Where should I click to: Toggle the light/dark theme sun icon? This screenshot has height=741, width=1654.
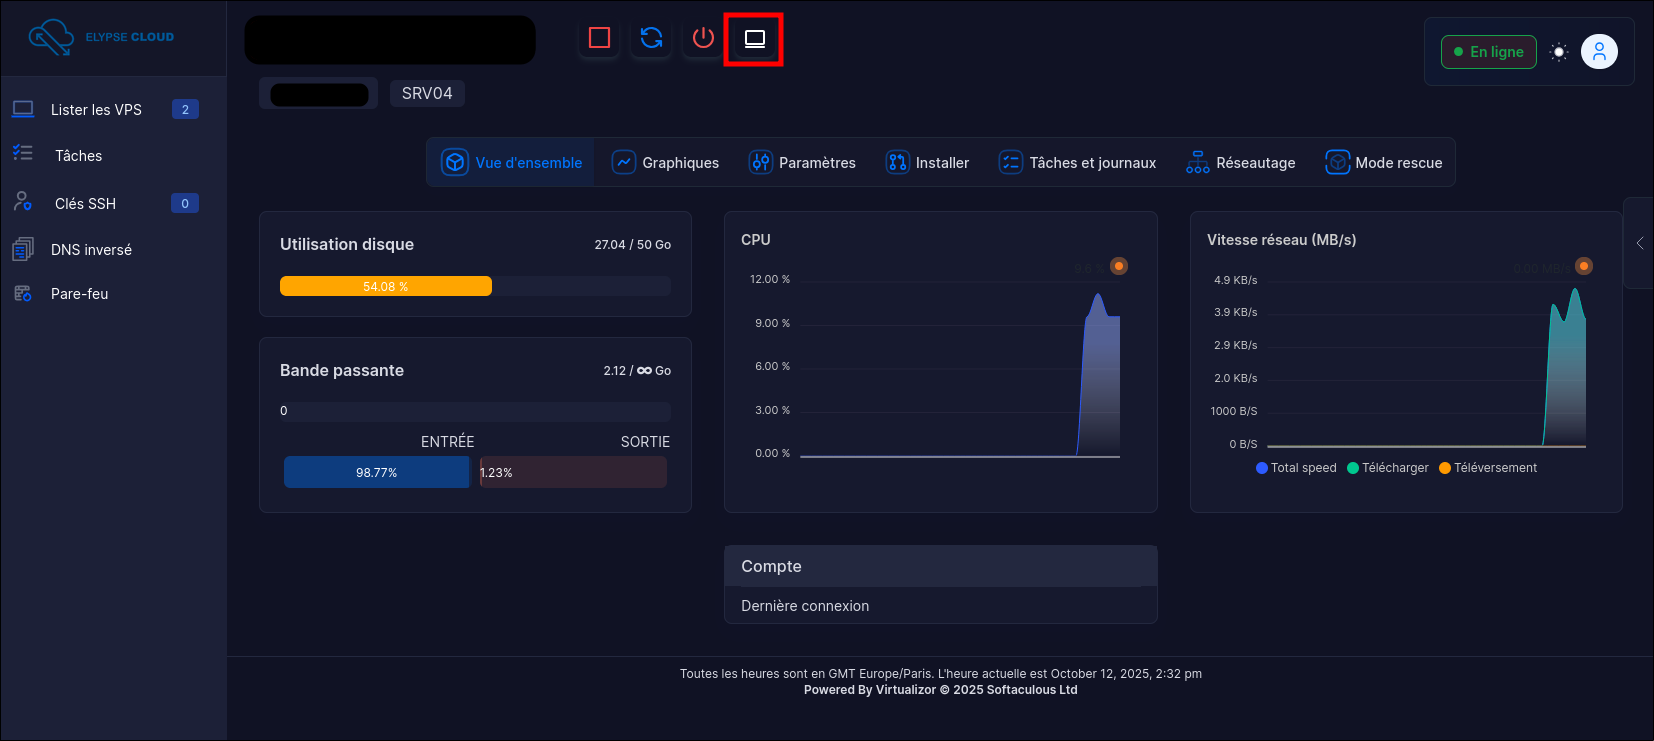tap(1558, 52)
